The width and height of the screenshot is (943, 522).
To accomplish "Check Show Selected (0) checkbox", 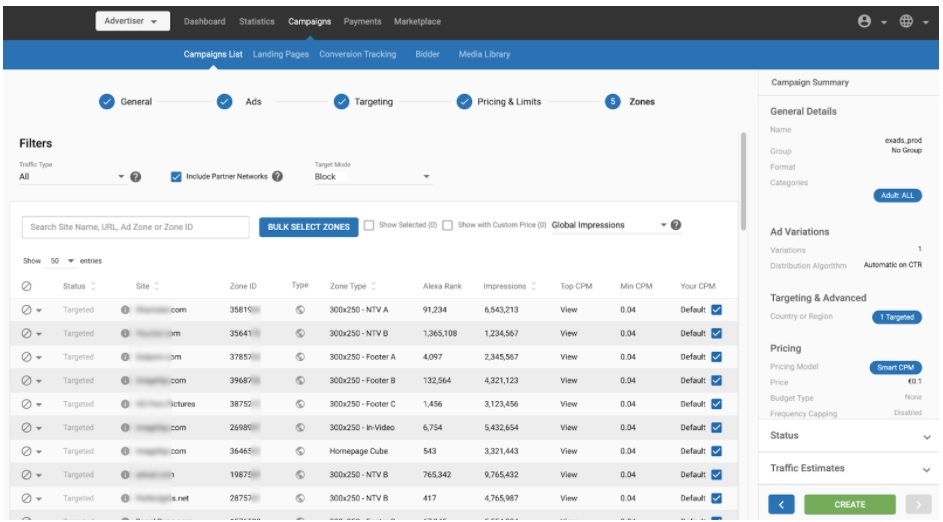I will (x=369, y=225).
